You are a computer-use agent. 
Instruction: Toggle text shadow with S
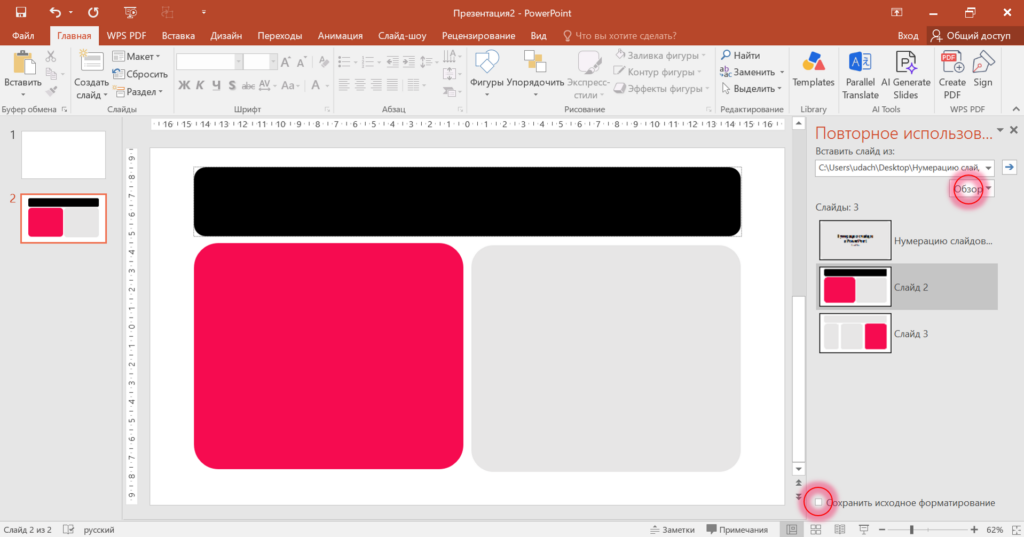pos(232,86)
